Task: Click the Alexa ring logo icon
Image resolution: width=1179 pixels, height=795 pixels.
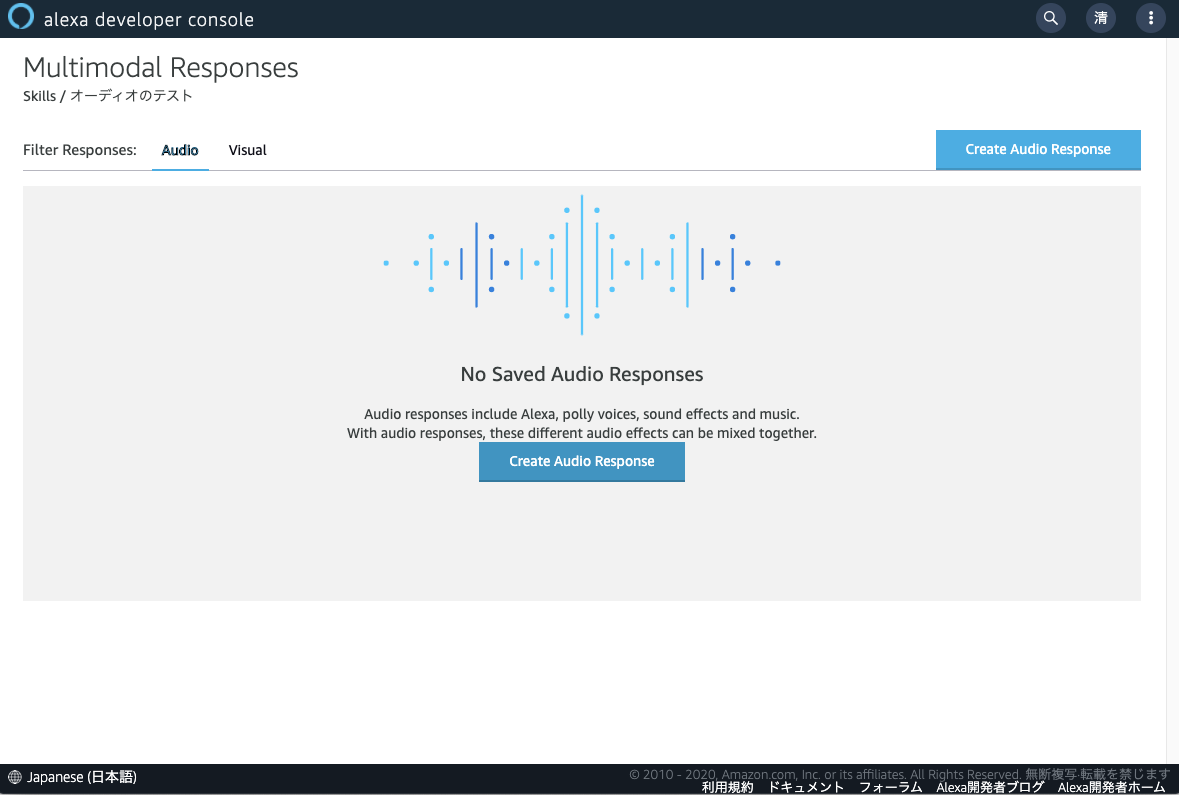Action: 20,17
